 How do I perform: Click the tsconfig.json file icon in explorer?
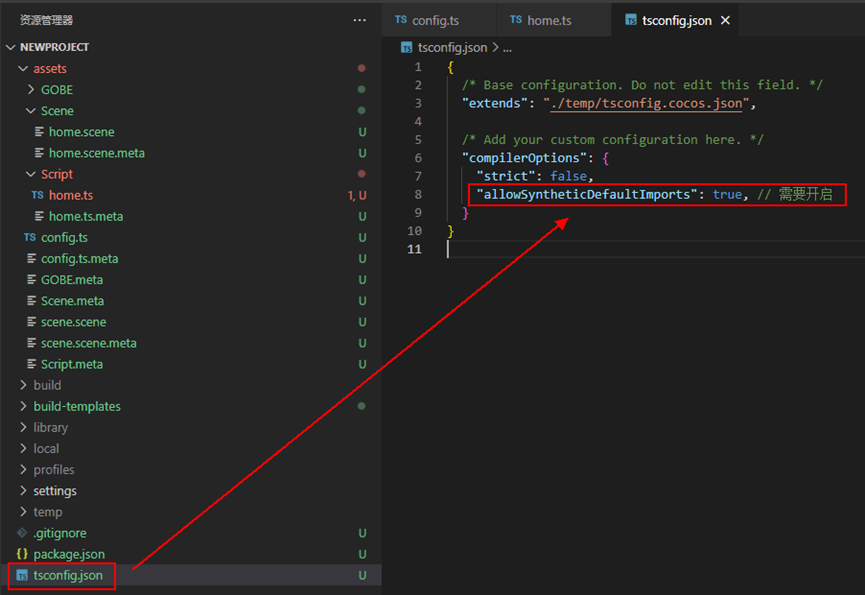coord(22,575)
